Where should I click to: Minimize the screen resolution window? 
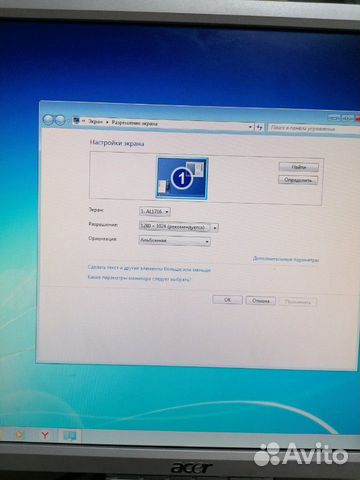click(x=334, y=117)
